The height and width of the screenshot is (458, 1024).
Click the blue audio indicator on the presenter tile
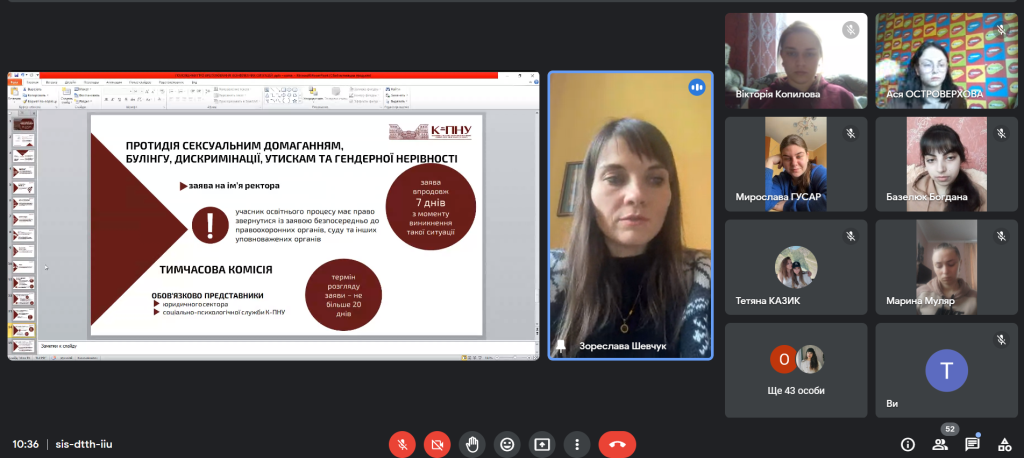[x=696, y=87]
